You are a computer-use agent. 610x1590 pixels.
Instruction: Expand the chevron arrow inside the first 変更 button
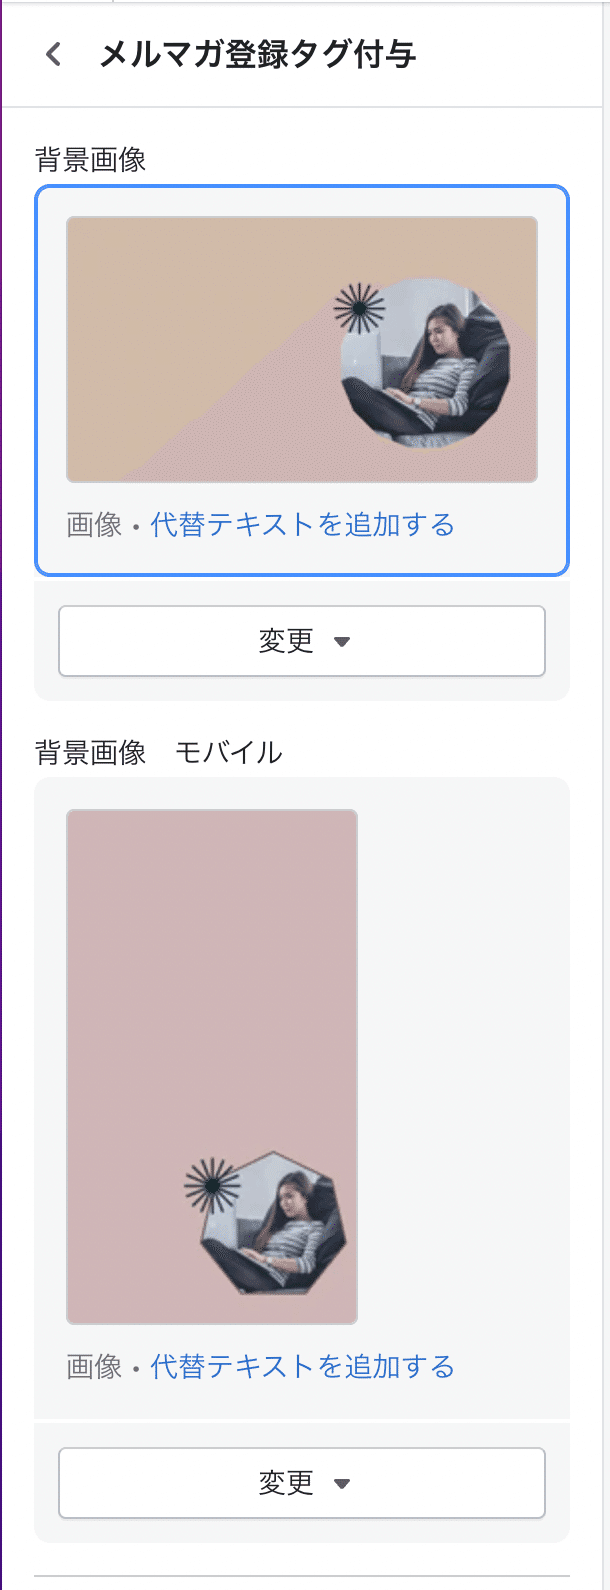click(x=341, y=641)
